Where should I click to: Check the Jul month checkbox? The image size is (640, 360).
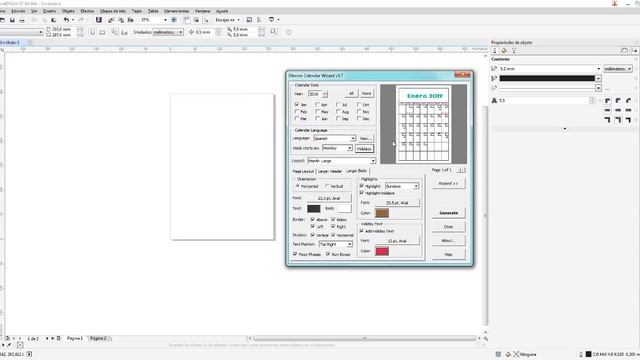(338, 104)
